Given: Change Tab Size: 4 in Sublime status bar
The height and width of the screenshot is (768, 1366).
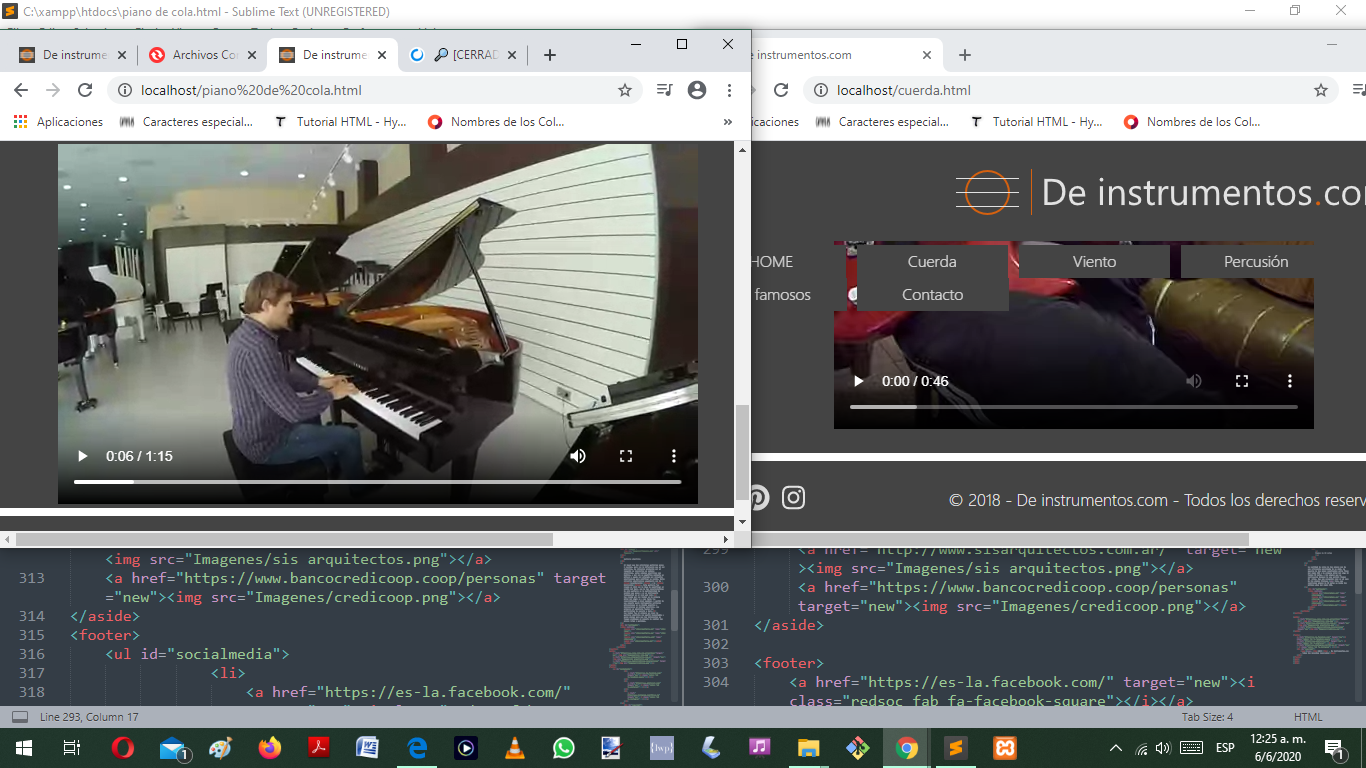Looking at the screenshot, I should [1207, 717].
